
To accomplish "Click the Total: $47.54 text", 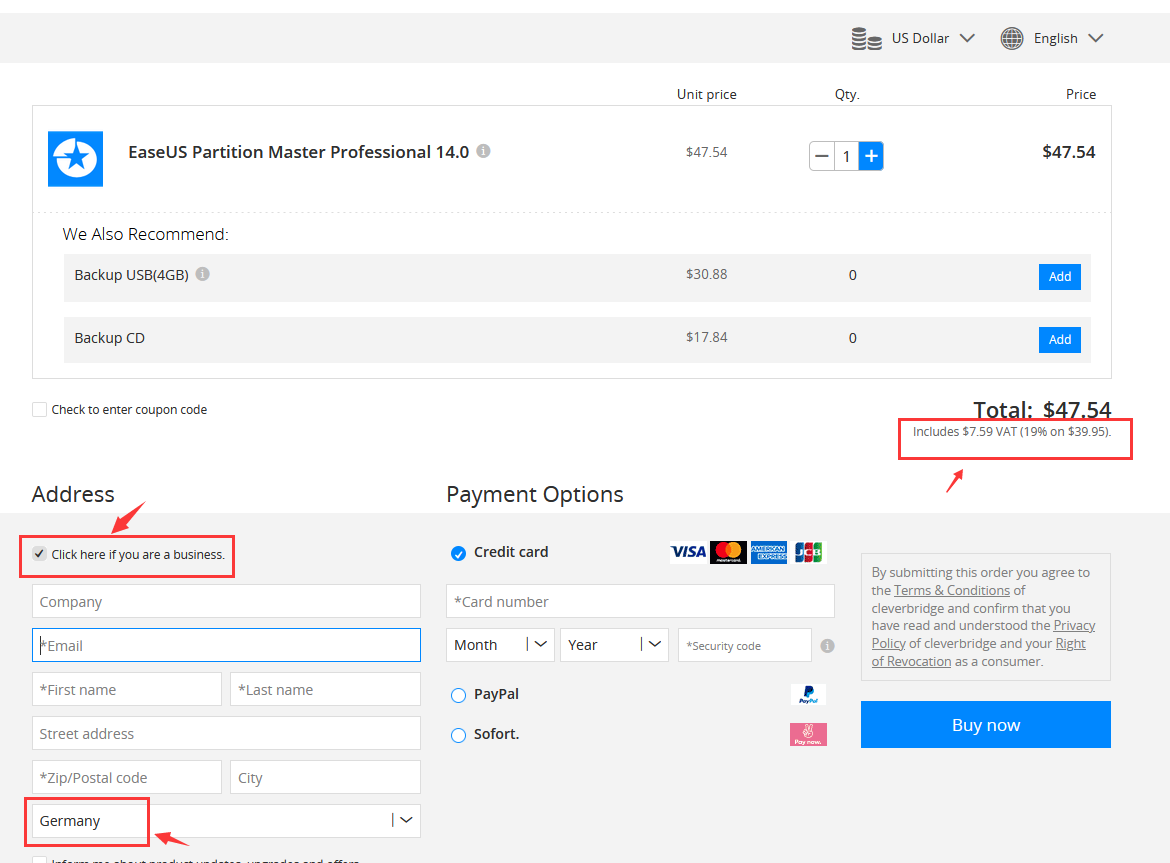I will [1042, 409].
